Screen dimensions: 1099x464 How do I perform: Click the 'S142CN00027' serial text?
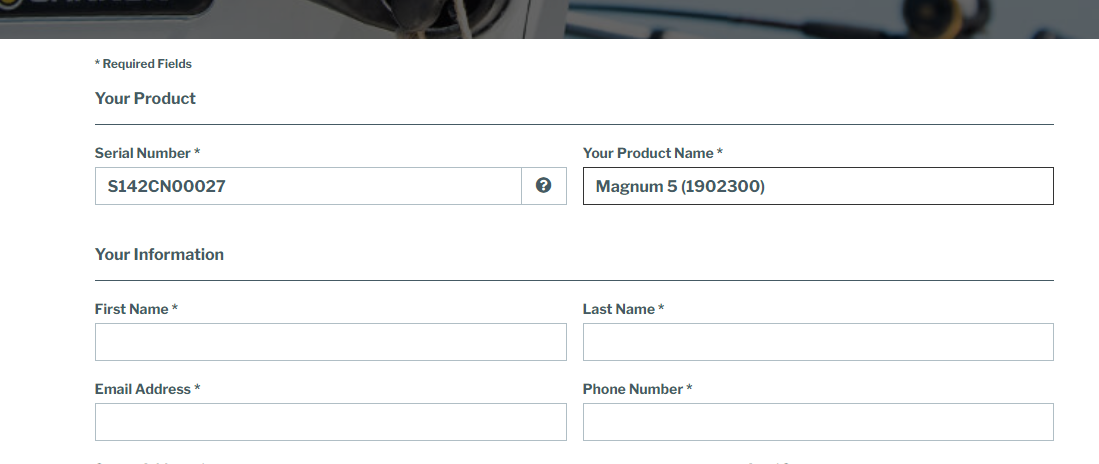click(166, 186)
